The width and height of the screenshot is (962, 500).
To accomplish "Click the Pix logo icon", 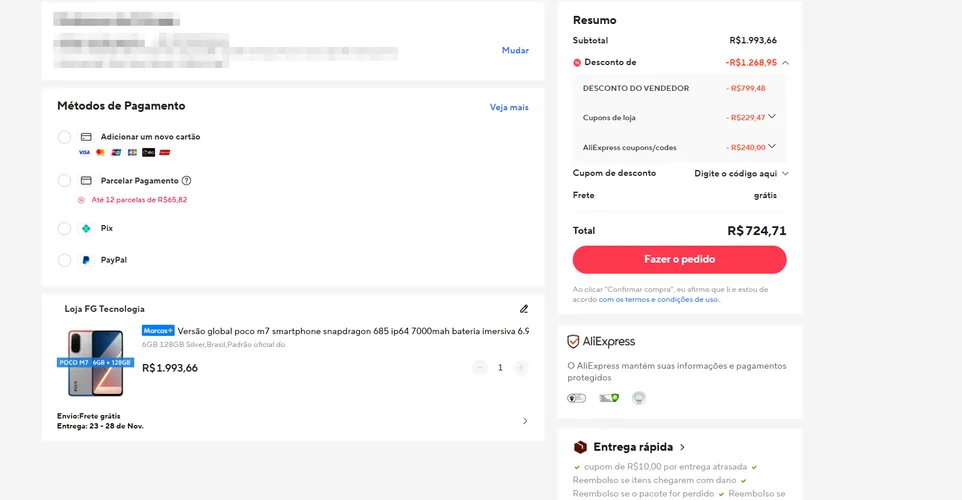I will (86, 228).
